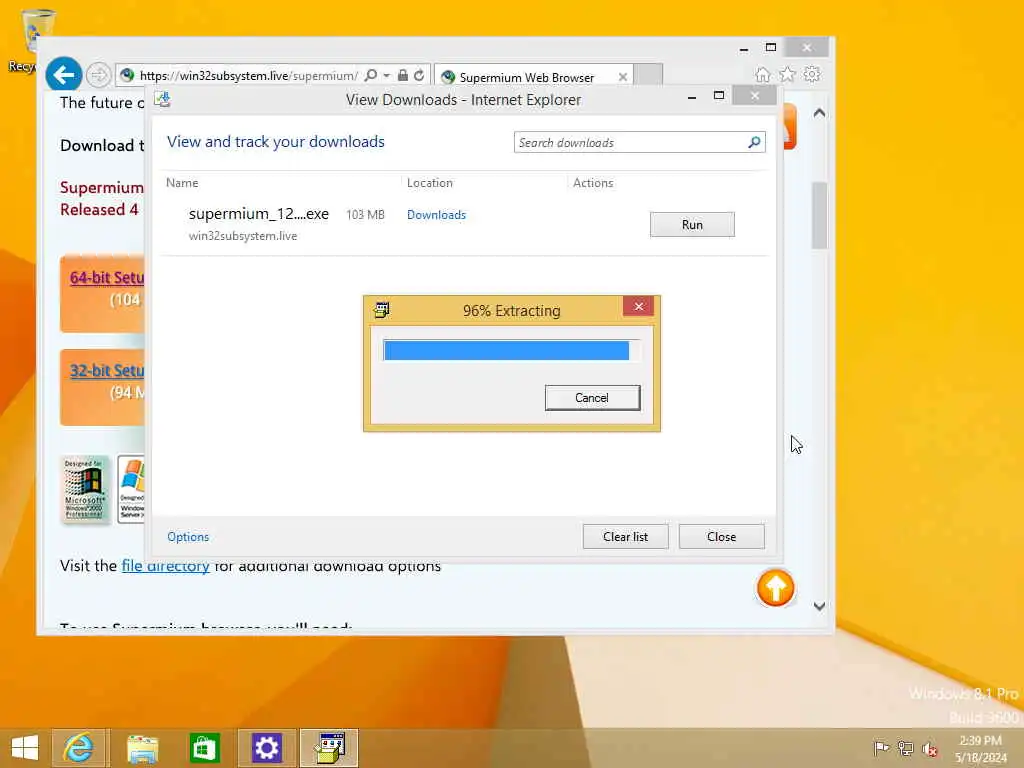Click the installer extractor taskbar icon
The height and width of the screenshot is (768, 1024).
click(x=329, y=748)
